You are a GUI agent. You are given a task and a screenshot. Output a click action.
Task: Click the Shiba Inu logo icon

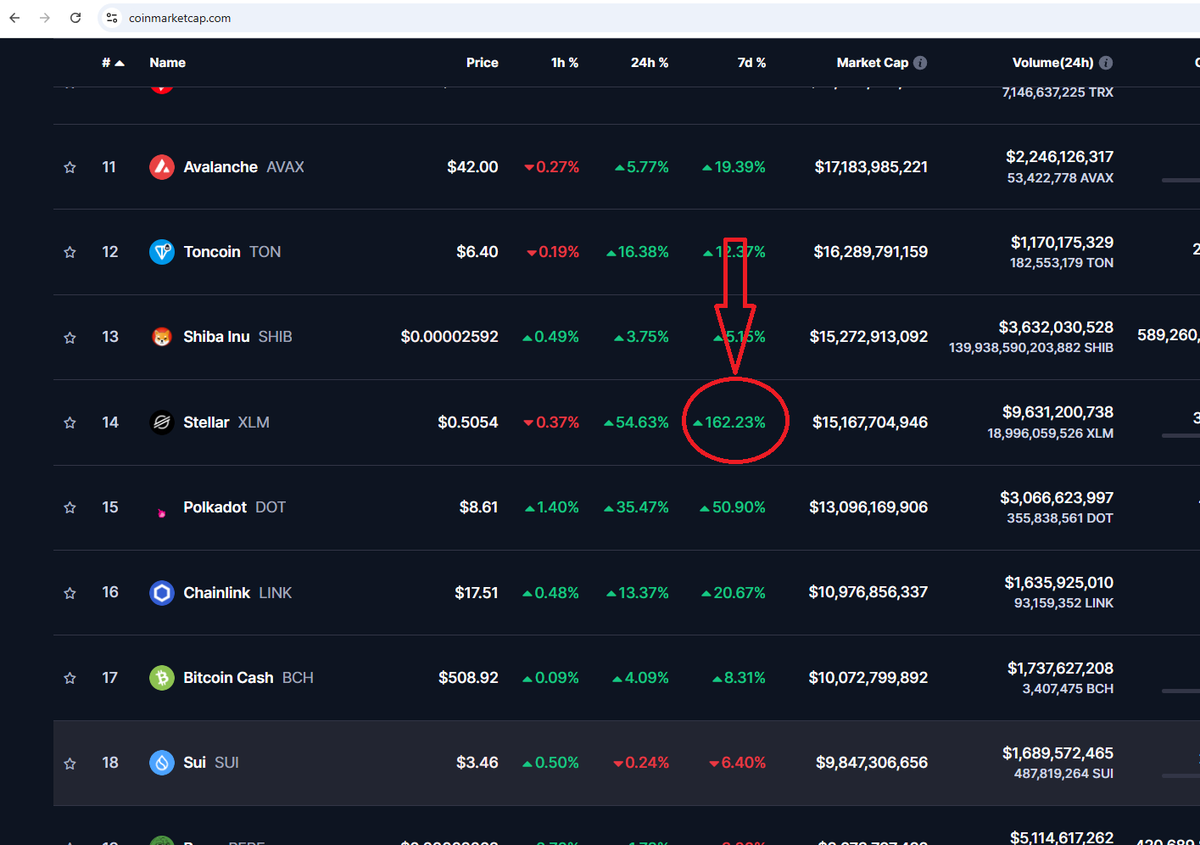coord(162,337)
